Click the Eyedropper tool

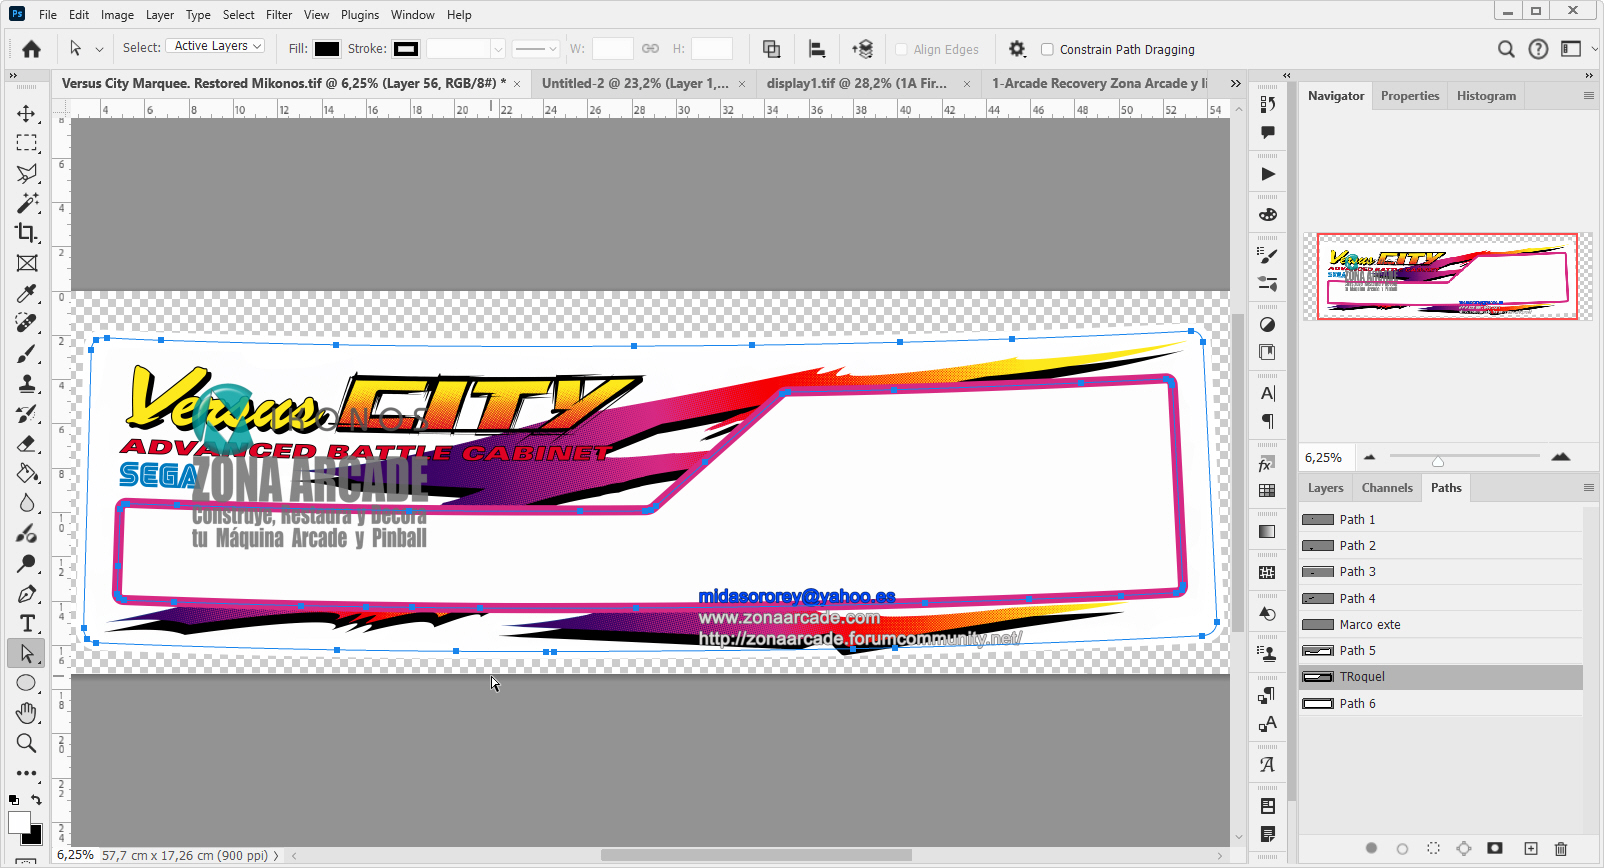point(27,293)
